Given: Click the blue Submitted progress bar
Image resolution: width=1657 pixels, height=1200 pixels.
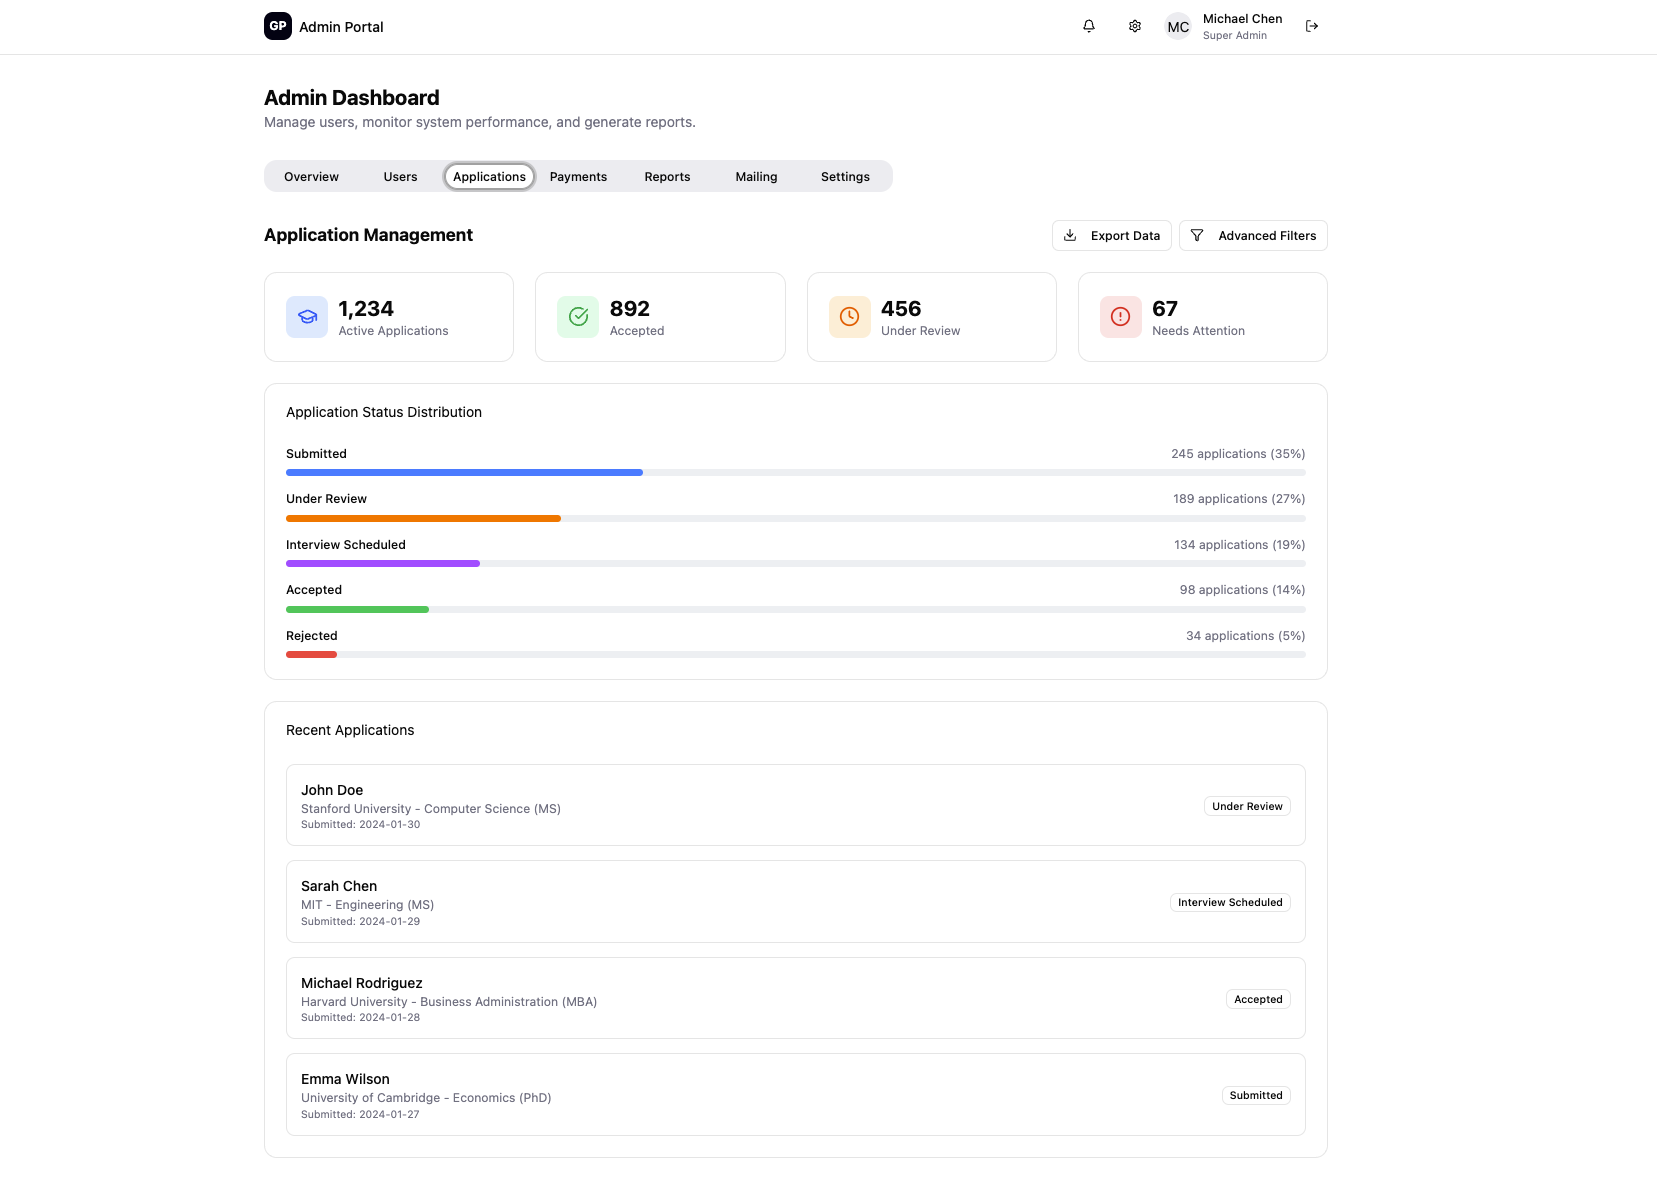Looking at the screenshot, I should [464, 473].
